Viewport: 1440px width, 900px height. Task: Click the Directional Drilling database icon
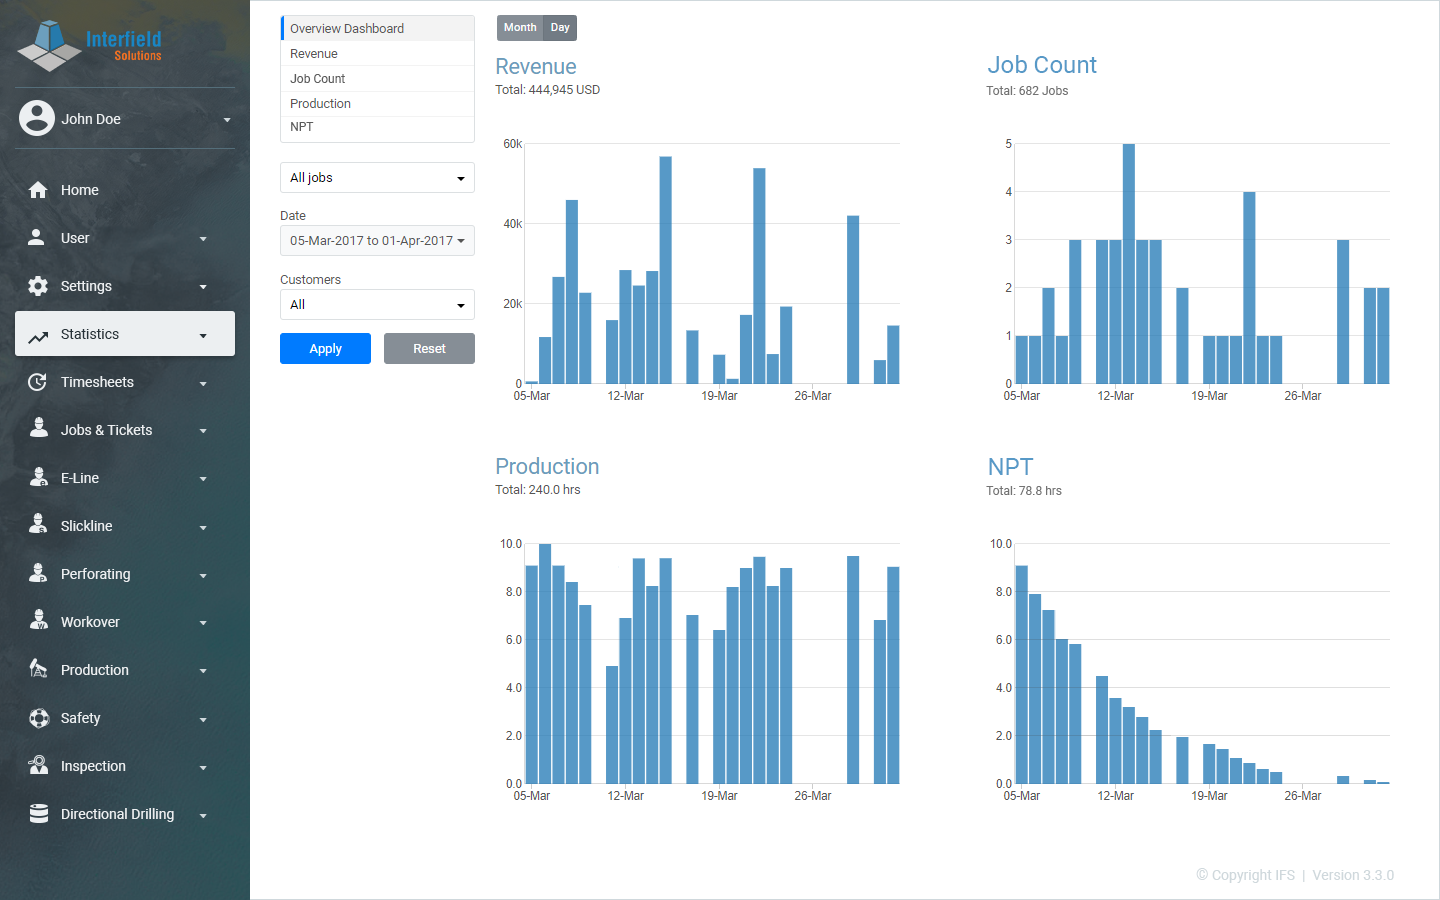coord(39,814)
